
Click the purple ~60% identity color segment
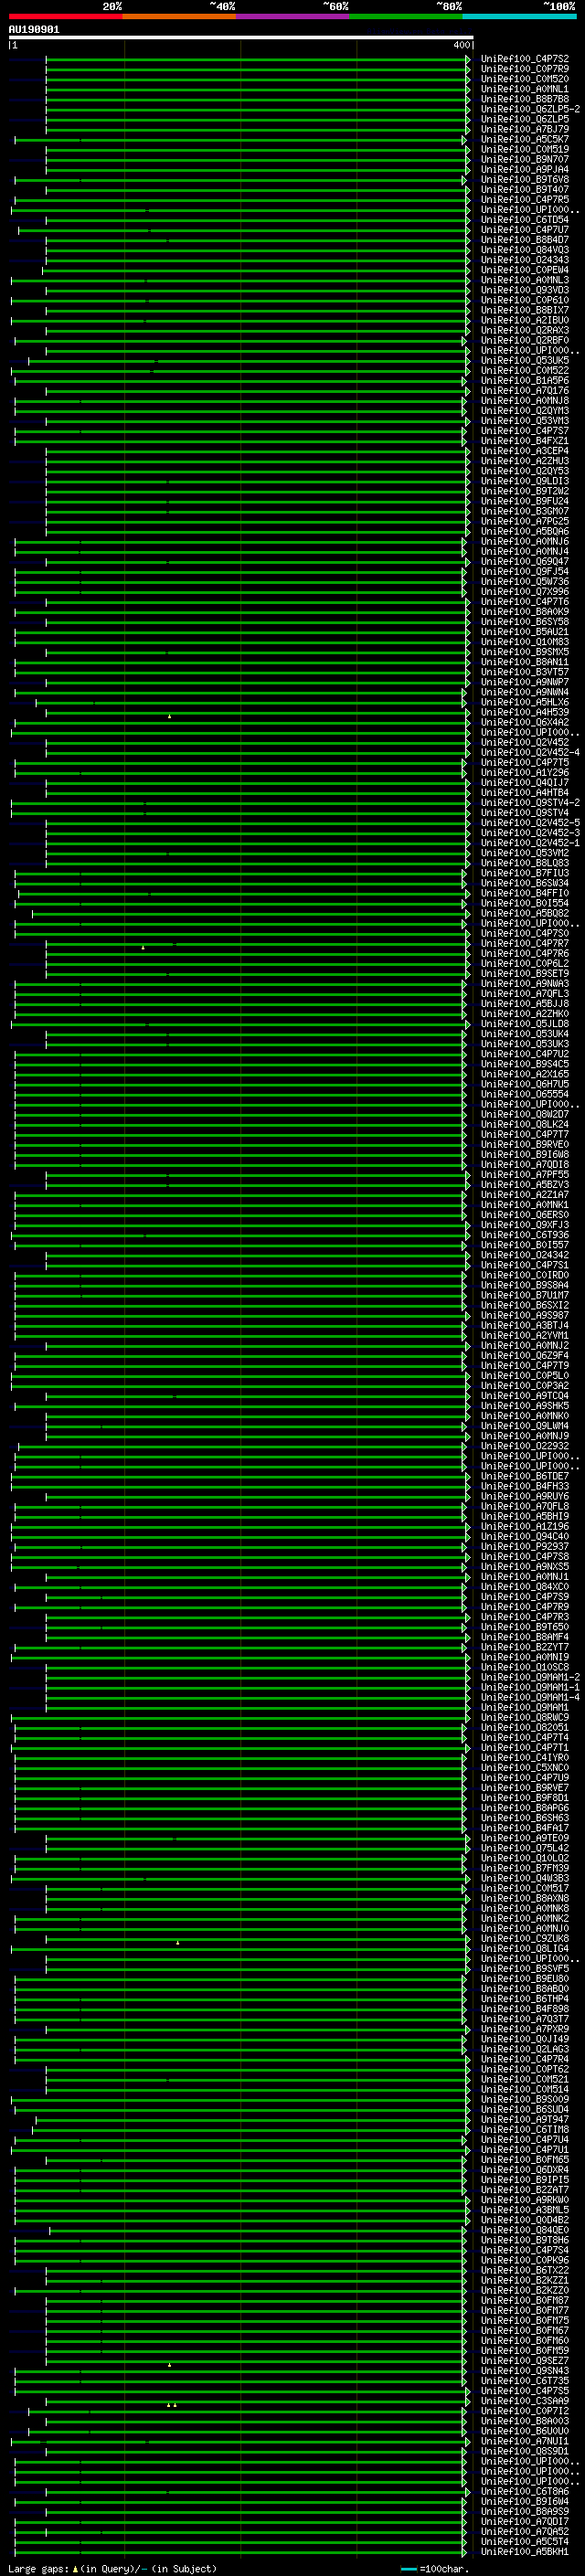[x=292, y=16]
